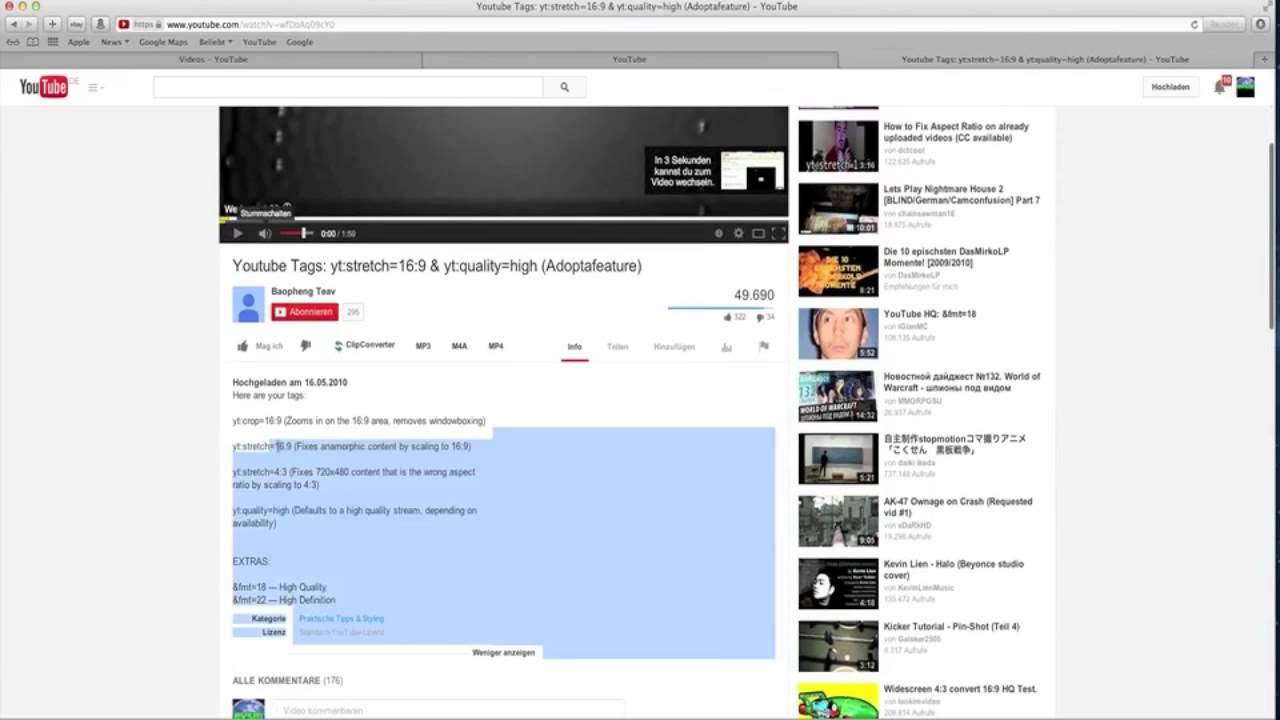The width and height of the screenshot is (1280, 720).
Task: Collapse the description with Weniger anzeigen
Action: pos(504,652)
